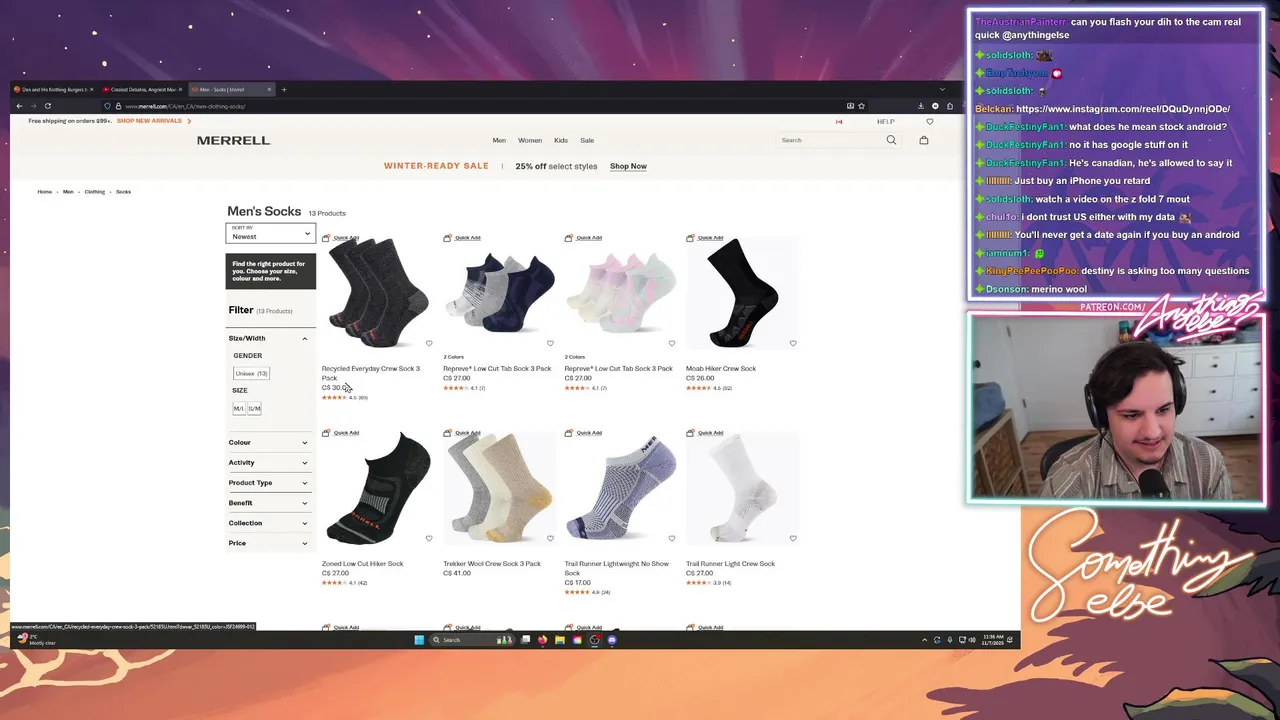Click the Shop Now sale link

628,166
